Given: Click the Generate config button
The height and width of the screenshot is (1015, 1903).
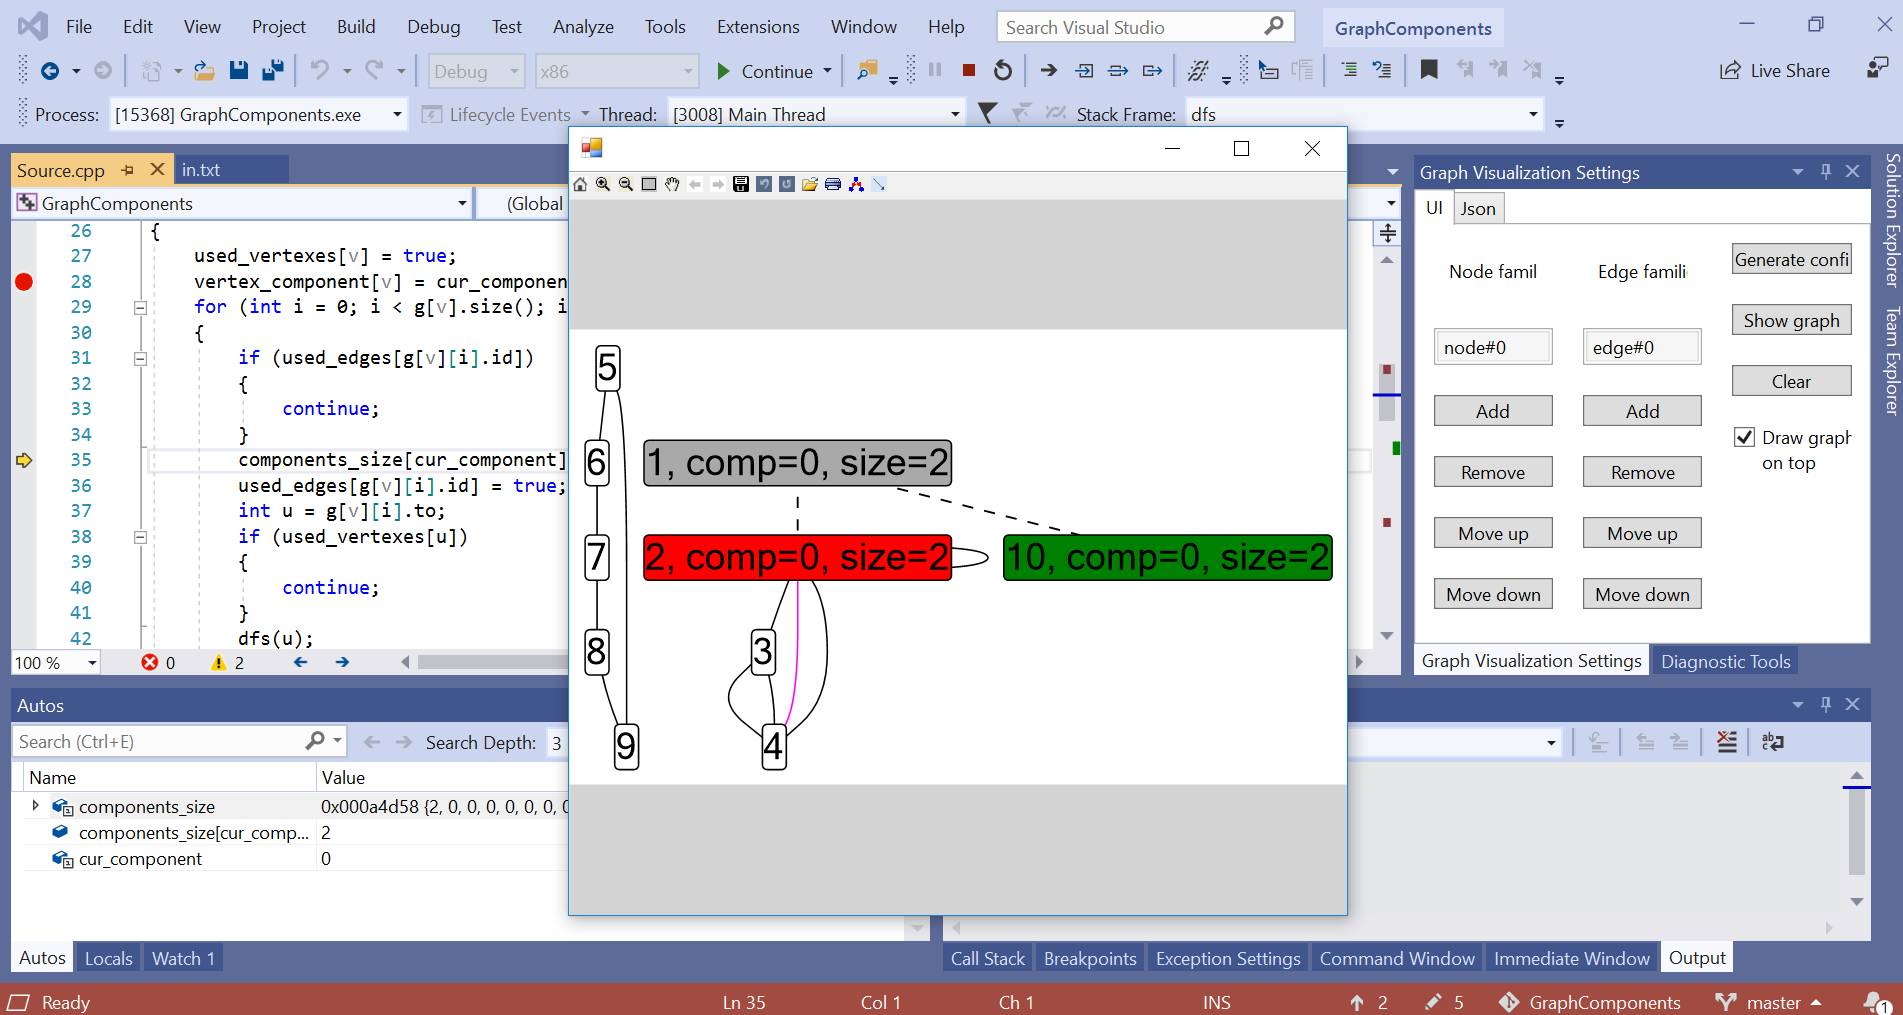Looking at the screenshot, I should 1791,259.
